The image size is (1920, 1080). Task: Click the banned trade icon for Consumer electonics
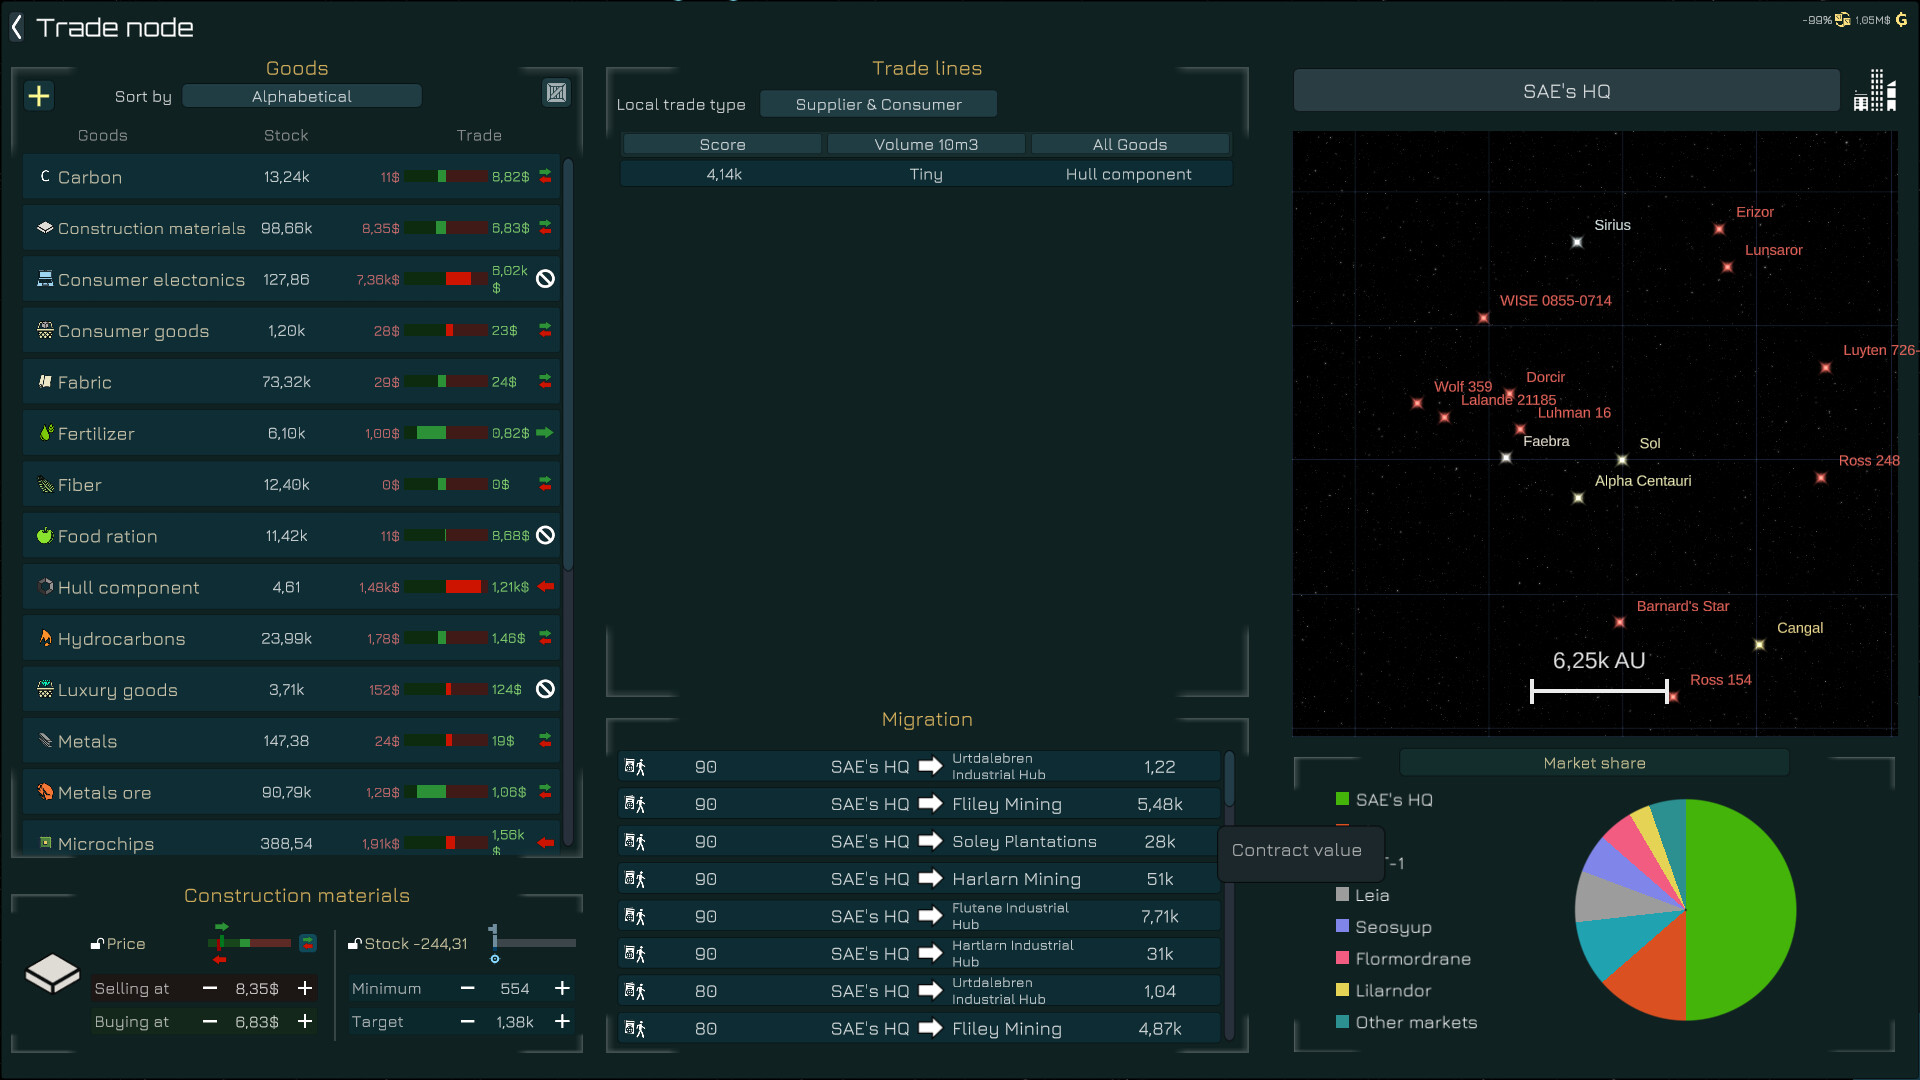545,279
